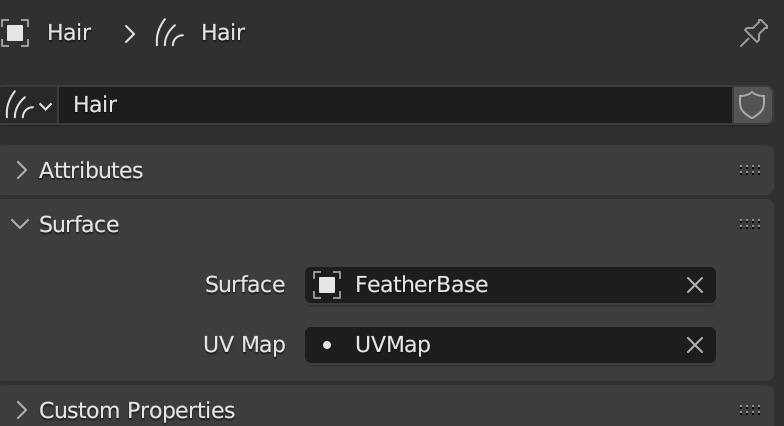Image resolution: width=784 pixels, height=426 pixels.
Task: Click the Hair data name field
Action: tap(396, 105)
